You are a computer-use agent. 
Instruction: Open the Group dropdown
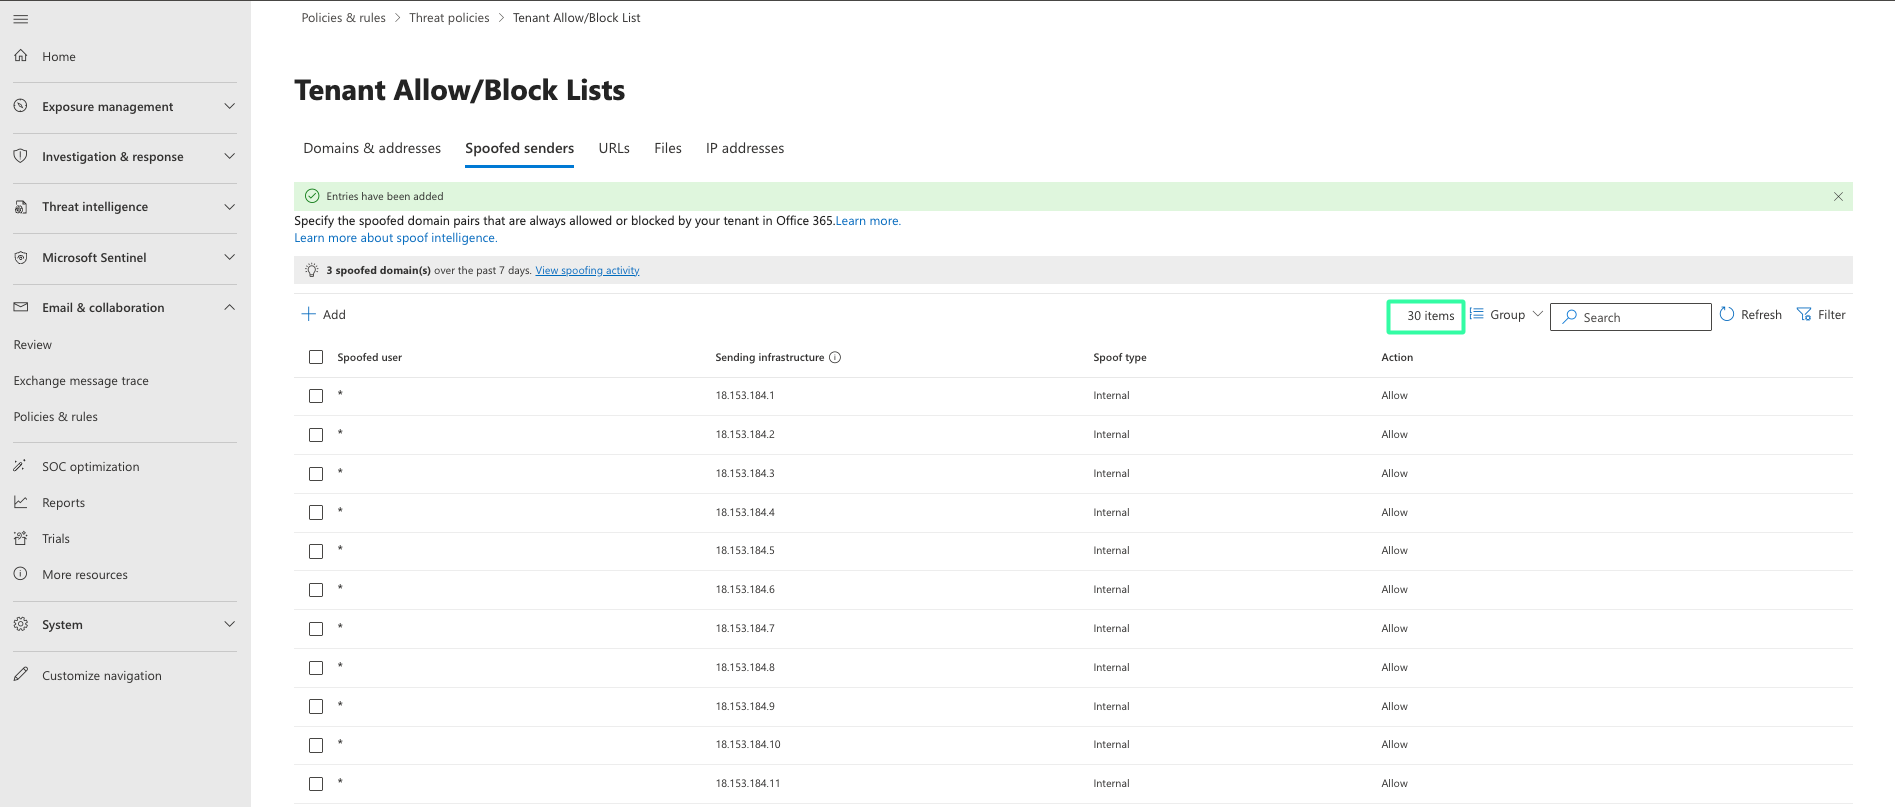(1507, 314)
